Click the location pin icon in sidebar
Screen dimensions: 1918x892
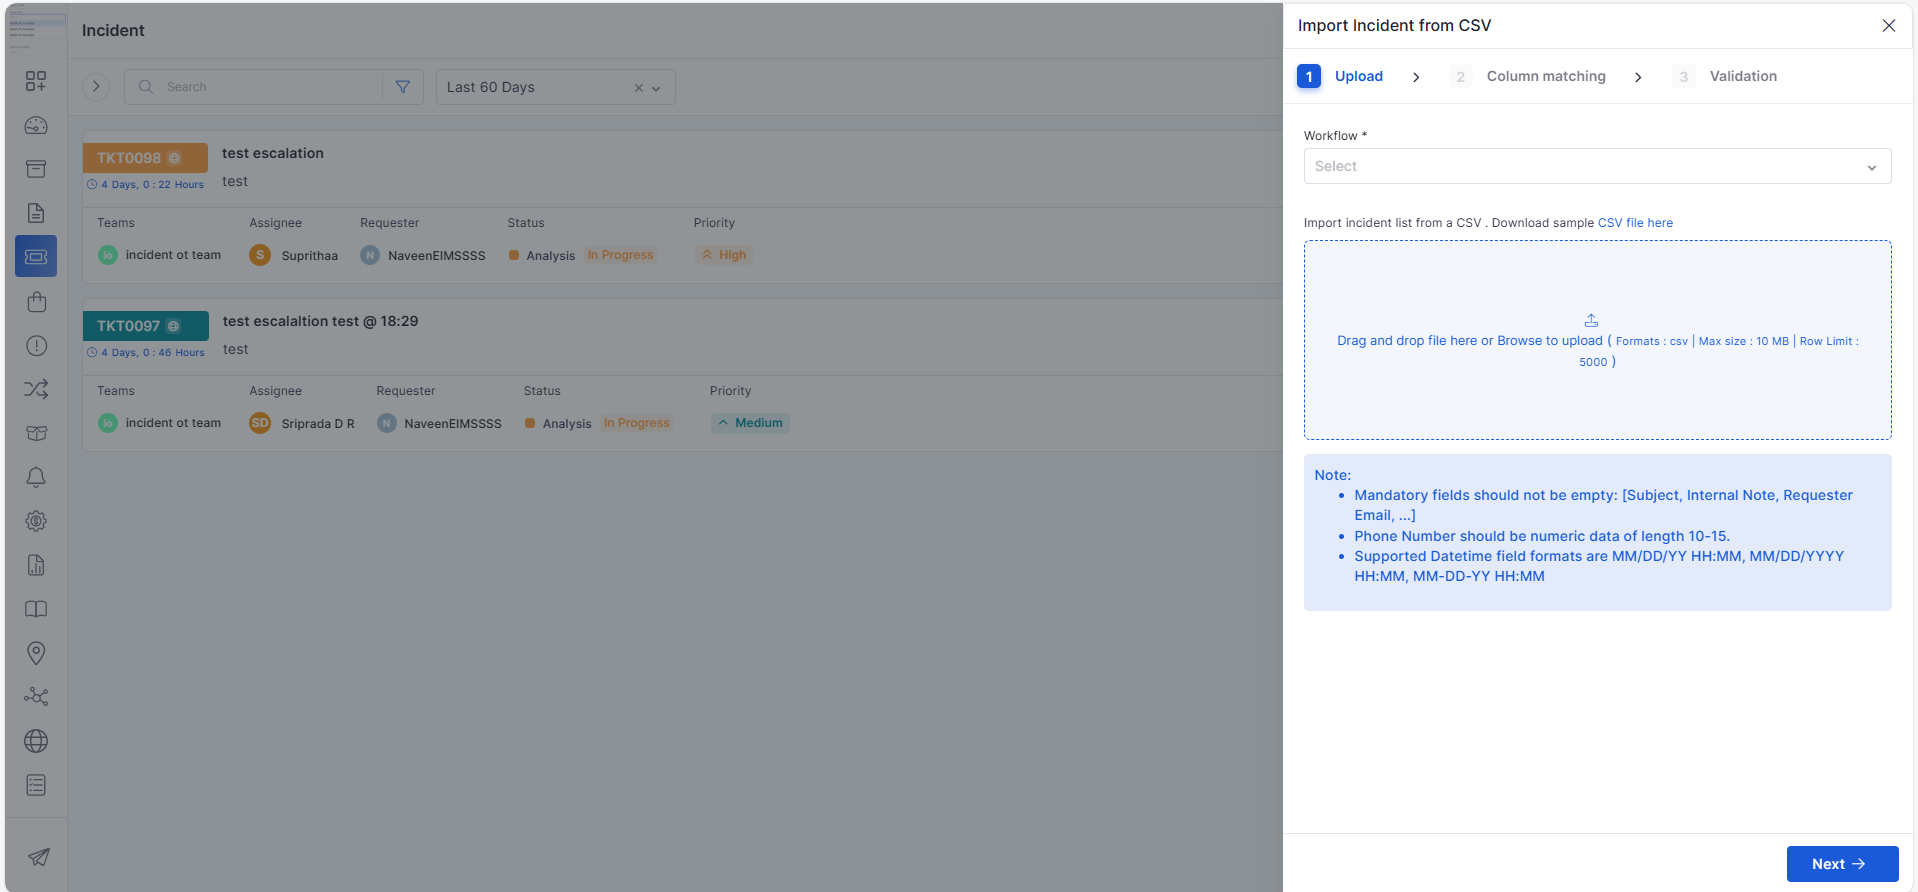[x=36, y=653]
